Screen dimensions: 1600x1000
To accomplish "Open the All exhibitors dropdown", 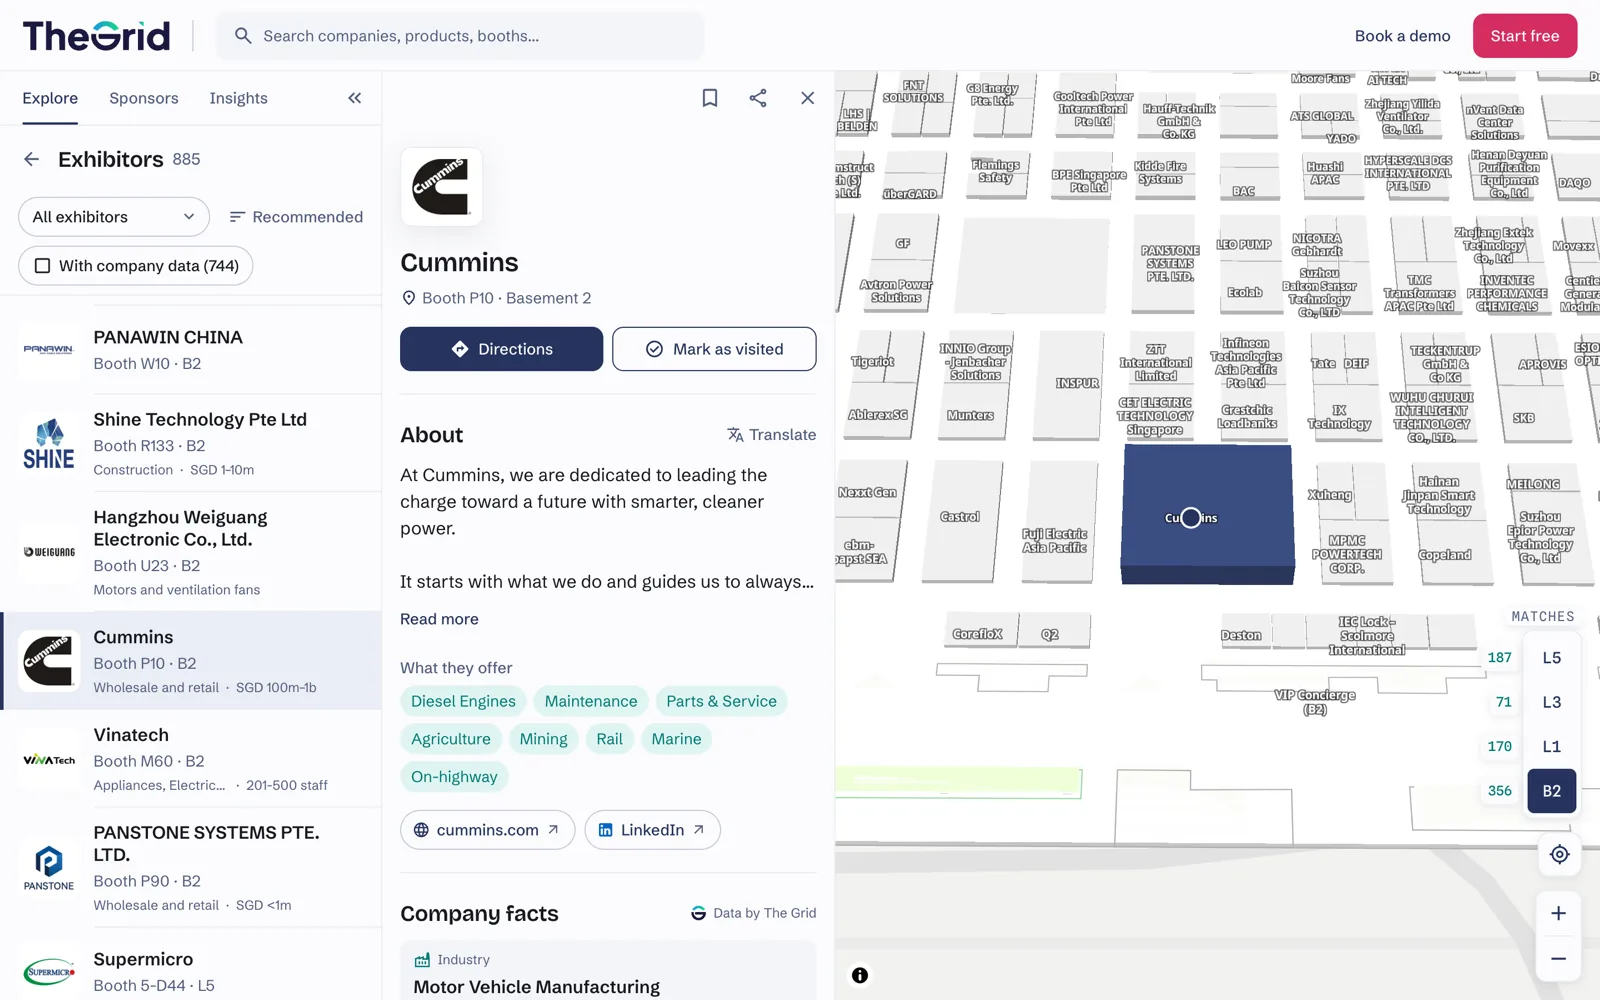I will (x=114, y=217).
